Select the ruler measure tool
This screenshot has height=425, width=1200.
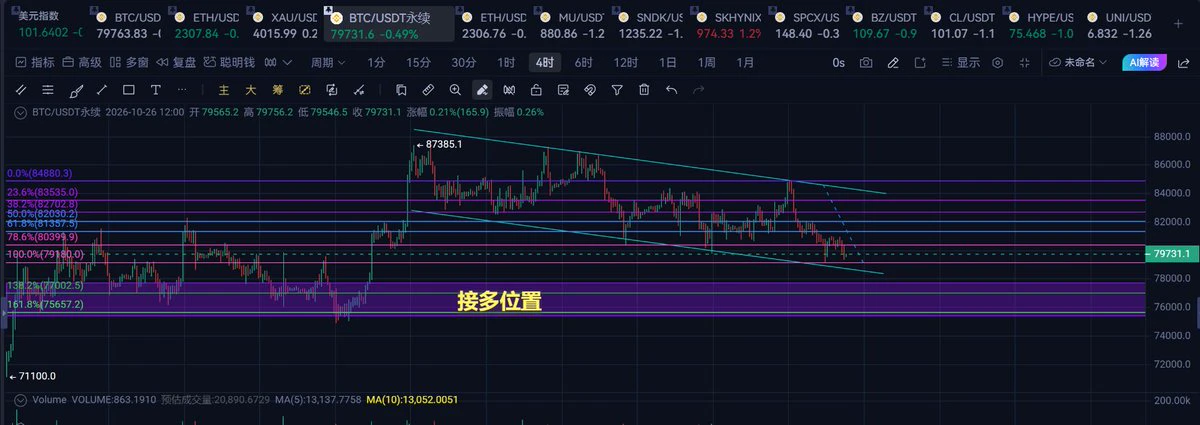tap(428, 89)
